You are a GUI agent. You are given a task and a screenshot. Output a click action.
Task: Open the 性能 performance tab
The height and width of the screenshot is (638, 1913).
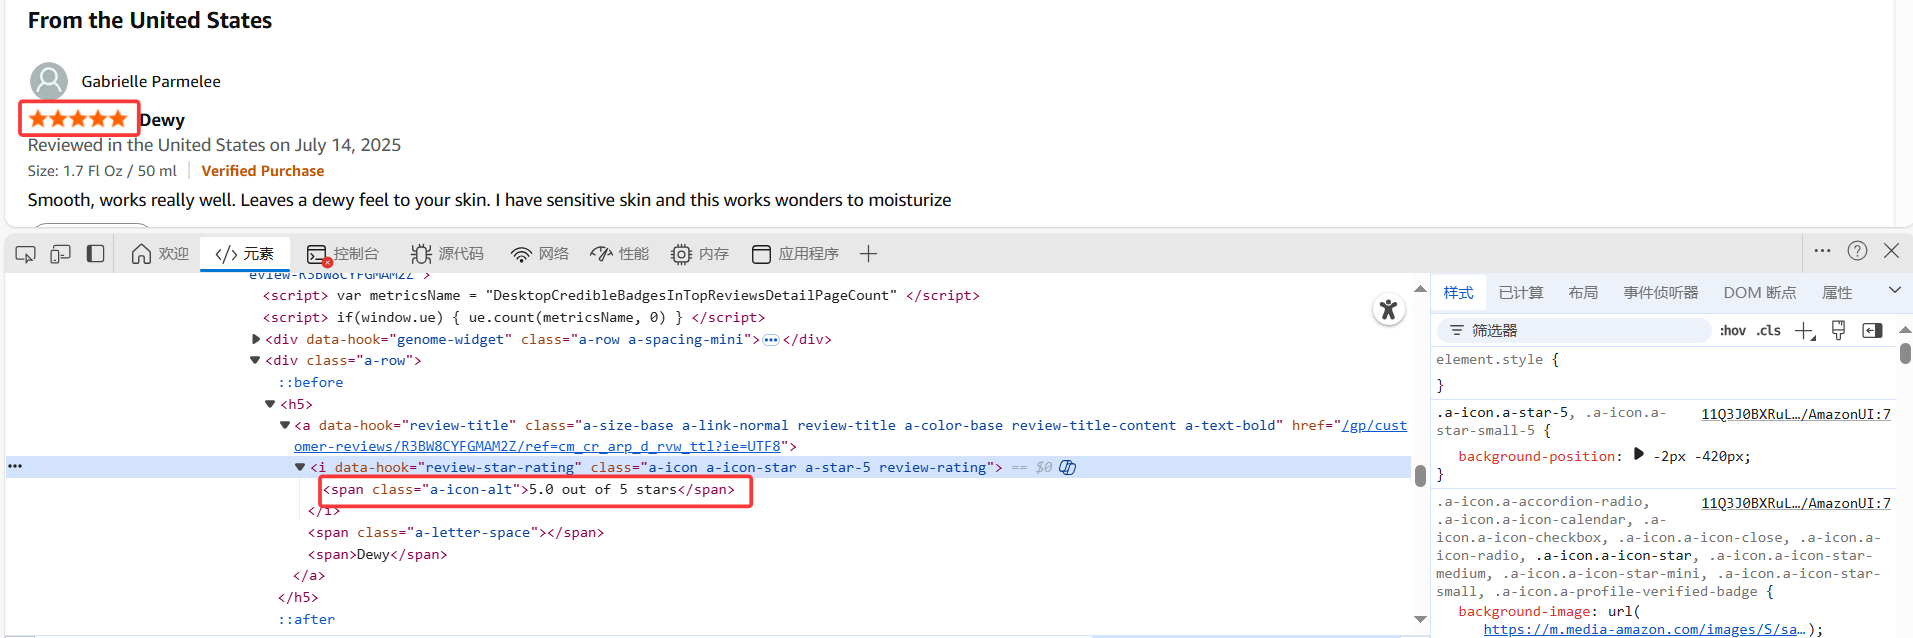[x=619, y=254]
